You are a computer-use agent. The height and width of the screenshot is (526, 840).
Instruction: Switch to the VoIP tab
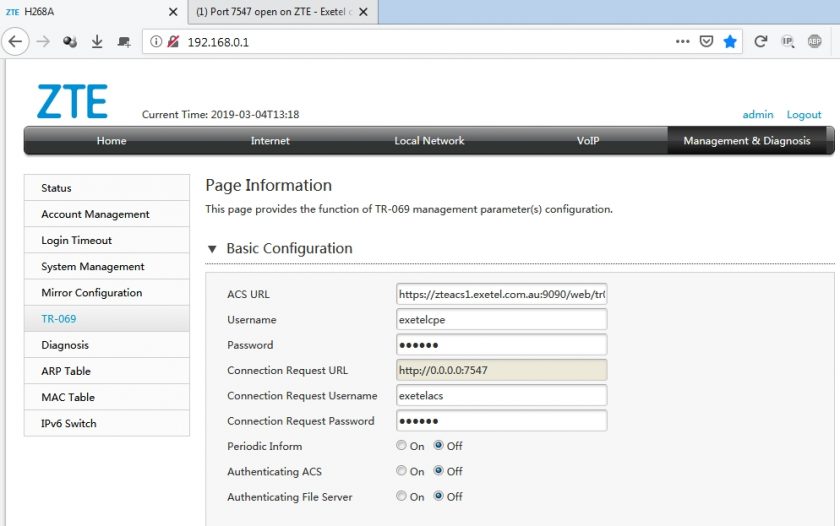pyautogui.click(x=588, y=141)
